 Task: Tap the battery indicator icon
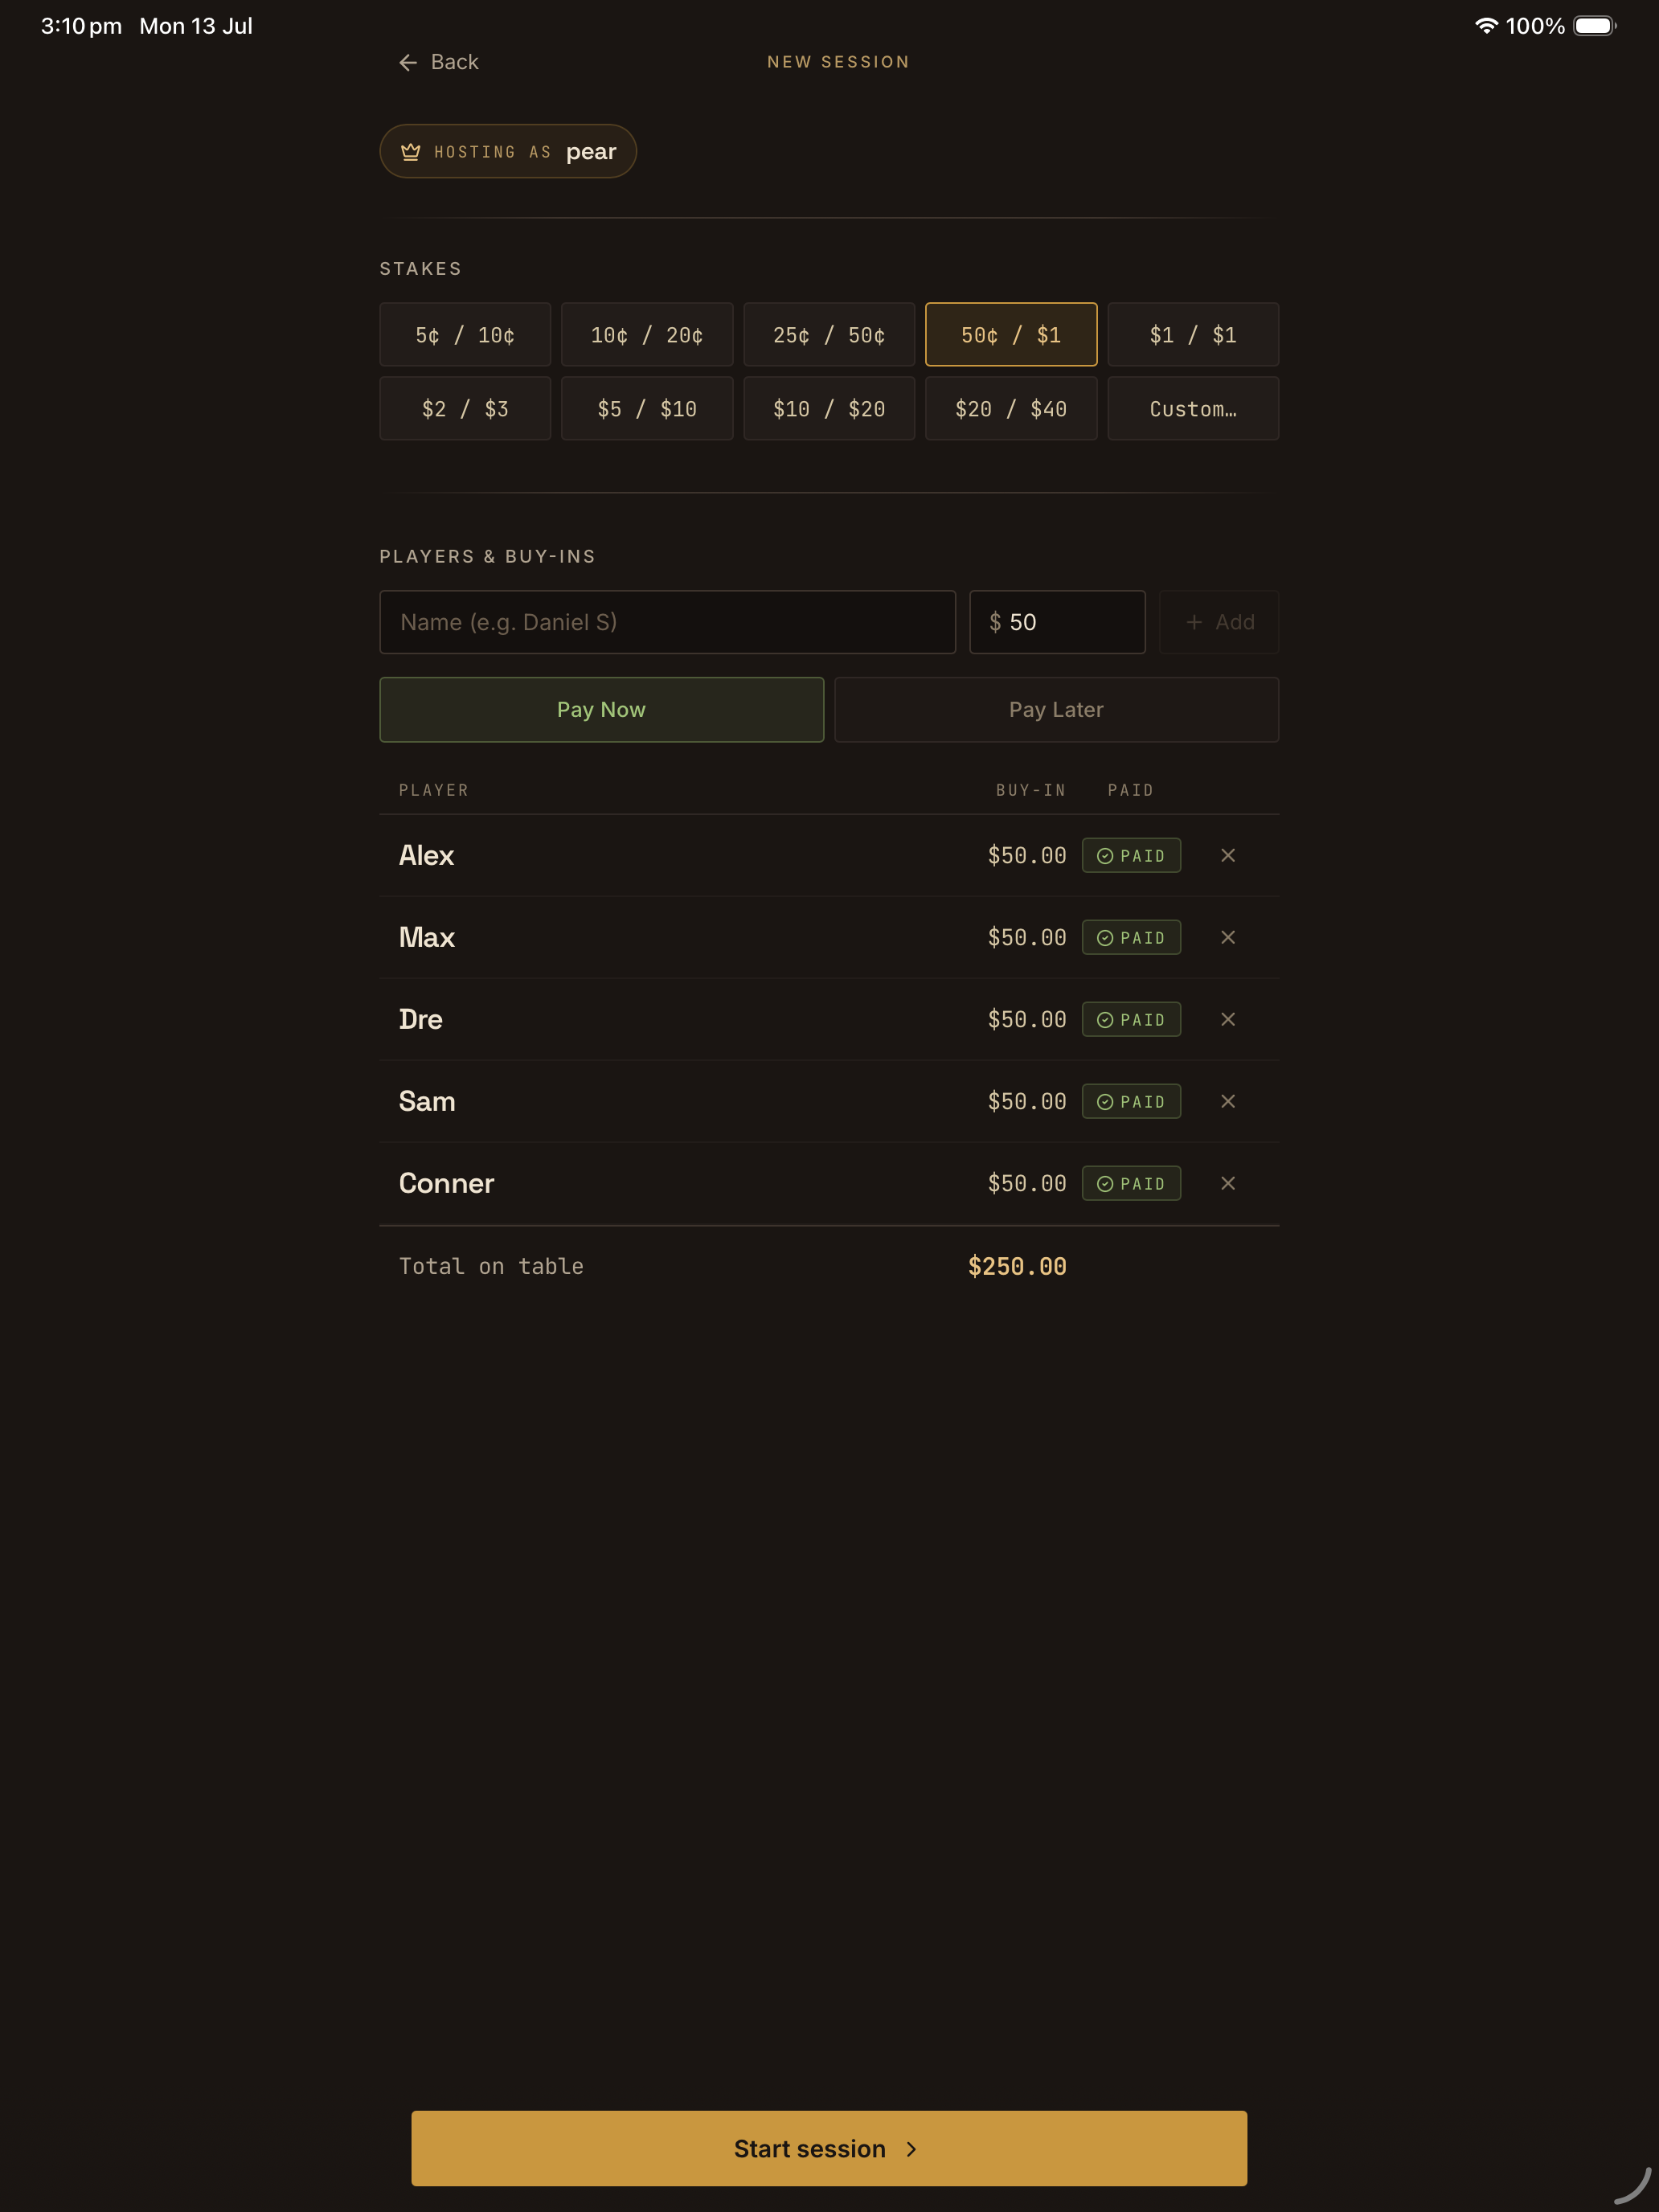(1595, 26)
